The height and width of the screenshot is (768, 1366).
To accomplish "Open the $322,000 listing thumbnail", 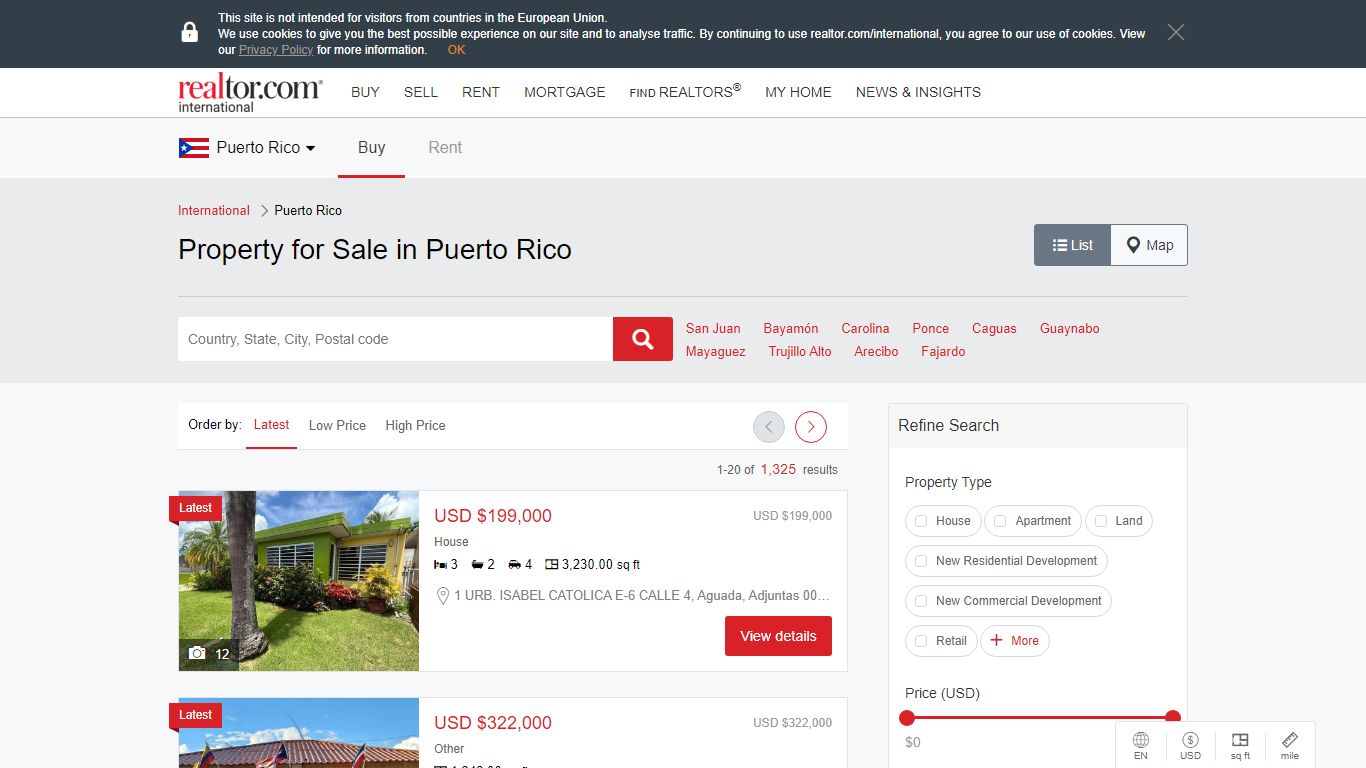I will [299, 733].
